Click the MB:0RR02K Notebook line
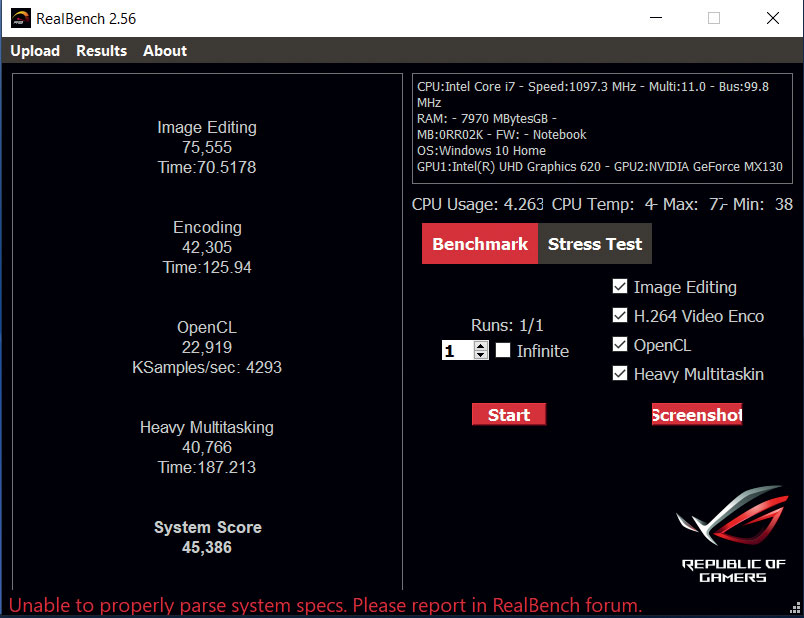Viewport: 804px width, 618px height. (501, 134)
